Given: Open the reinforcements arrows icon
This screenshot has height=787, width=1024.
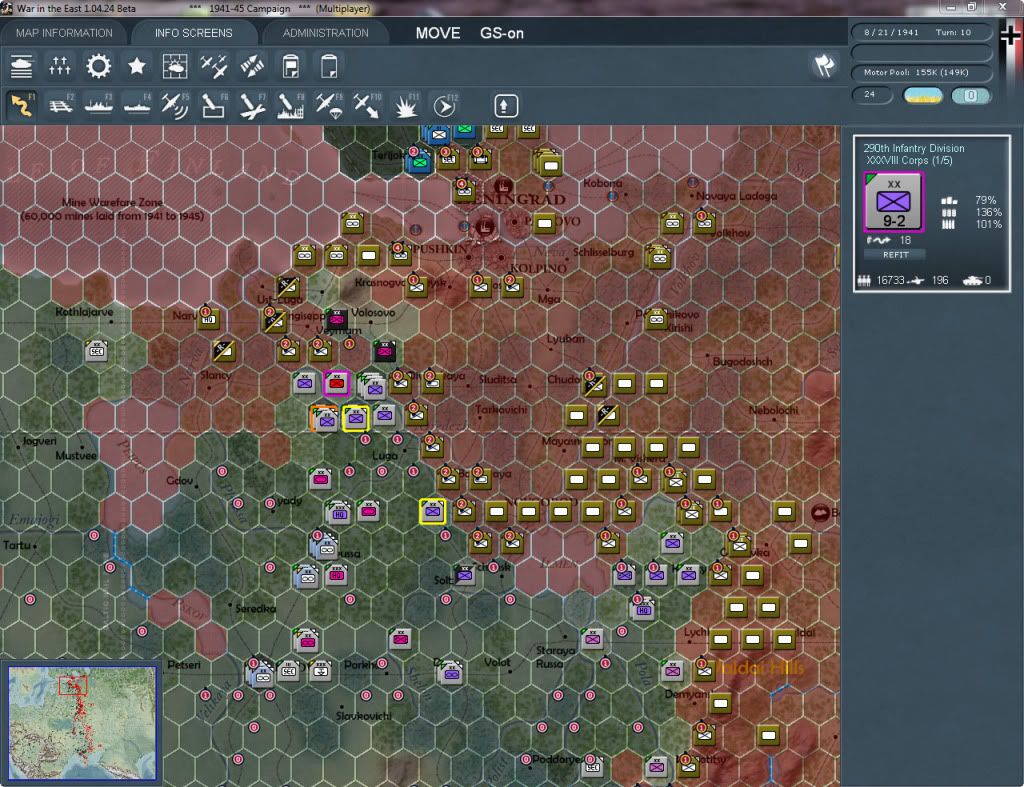Looking at the screenshot, I should pos(252,66).
